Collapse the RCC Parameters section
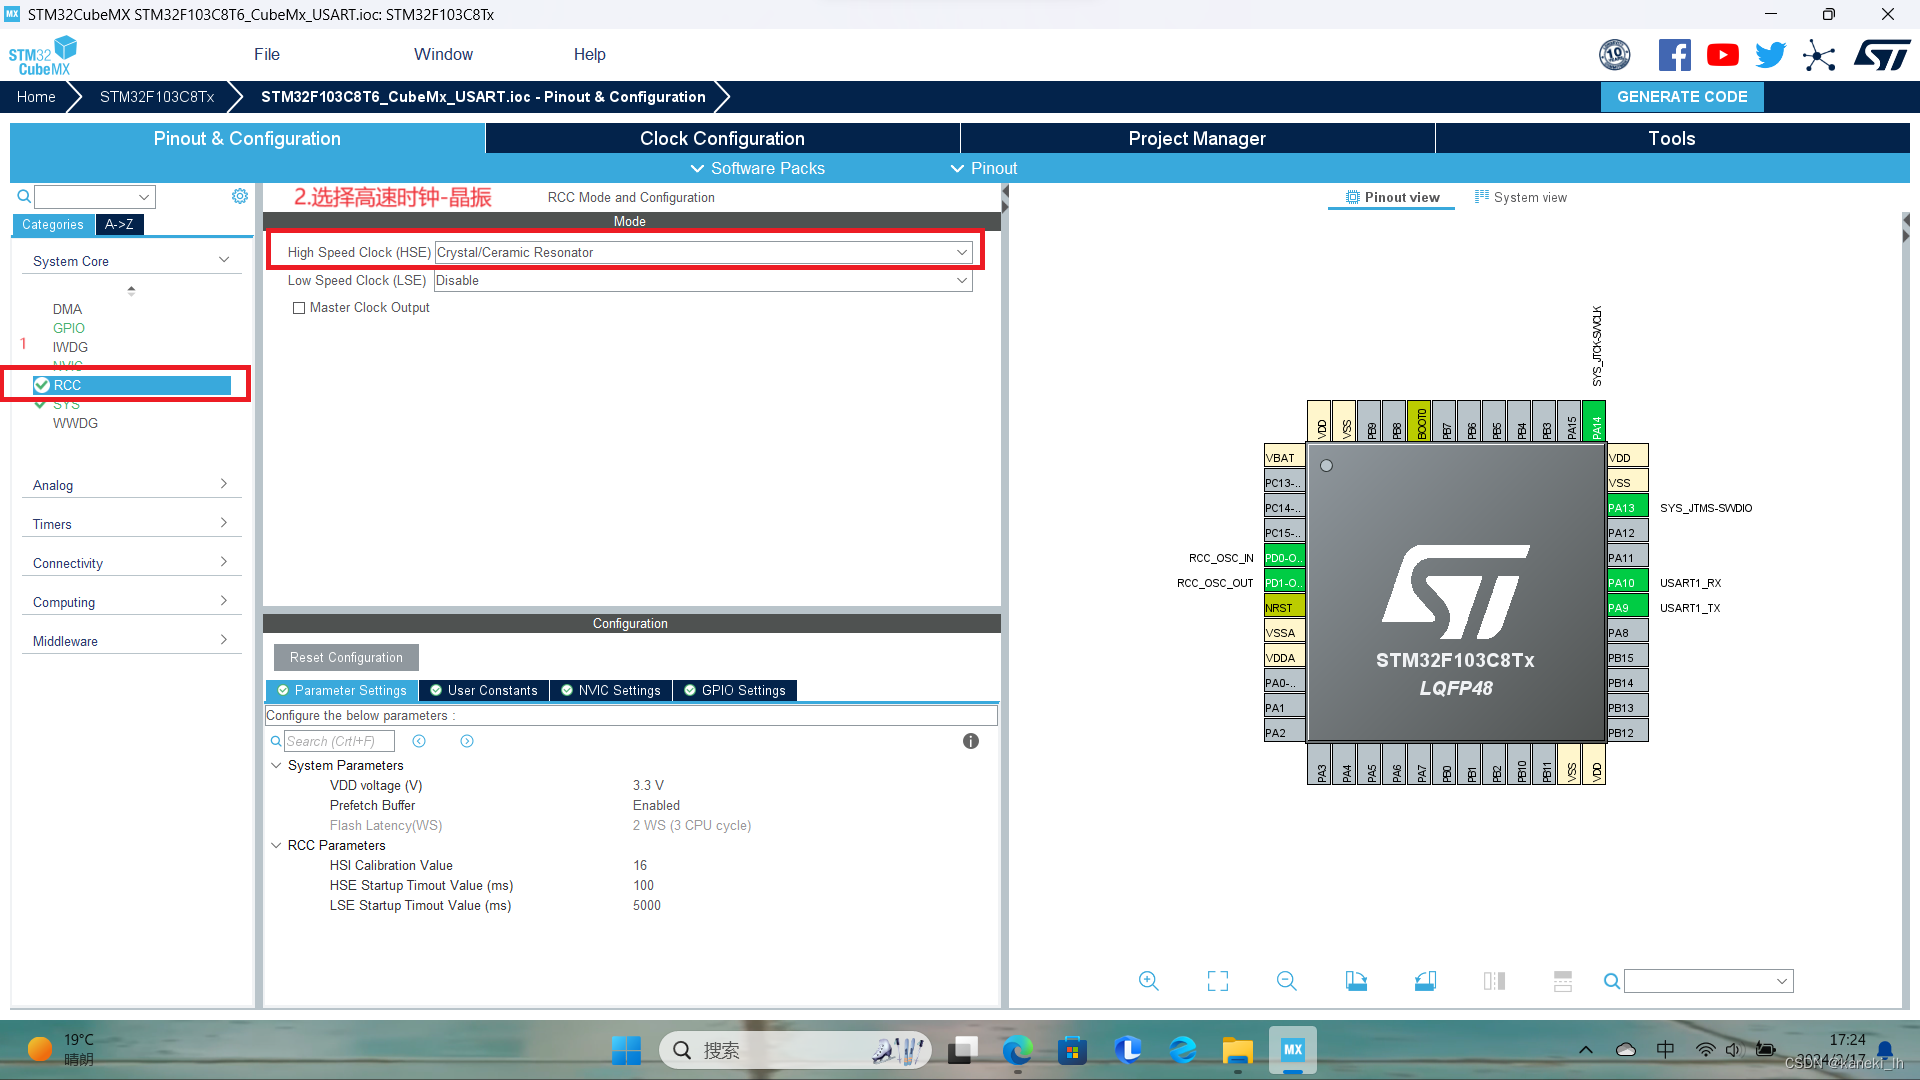Viewport: 1920px width, 1080px height. [x=277, y=845]
